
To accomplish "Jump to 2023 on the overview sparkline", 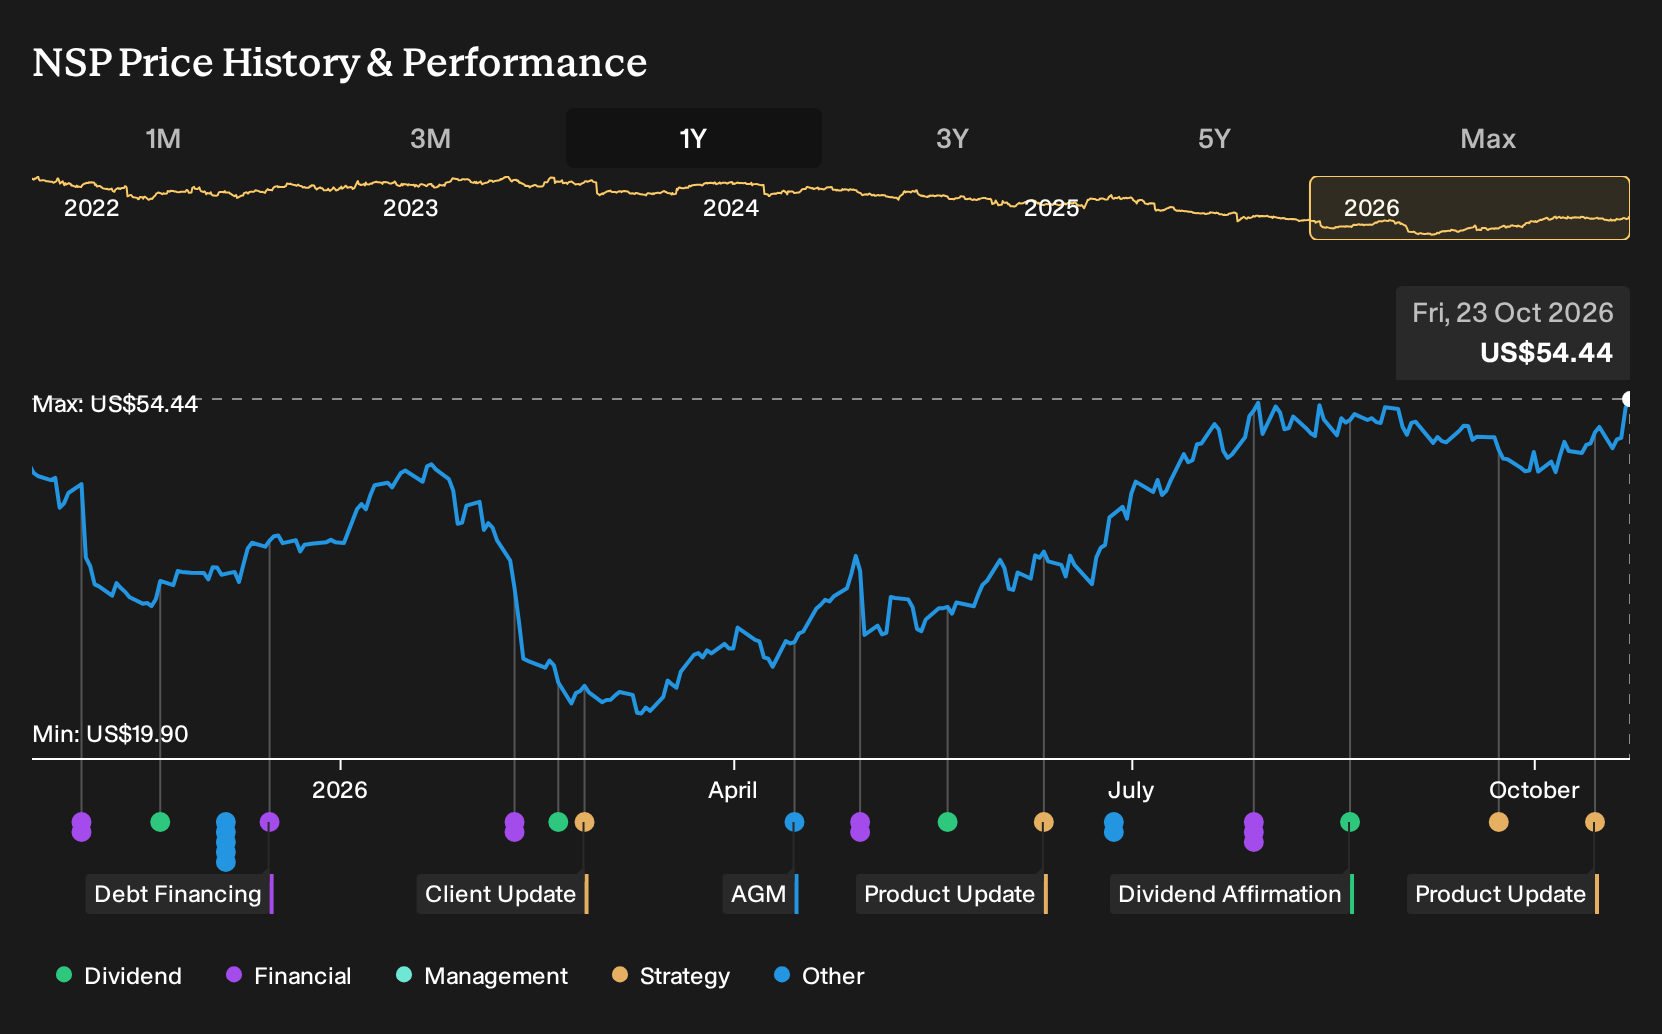I will coord(411,208).
